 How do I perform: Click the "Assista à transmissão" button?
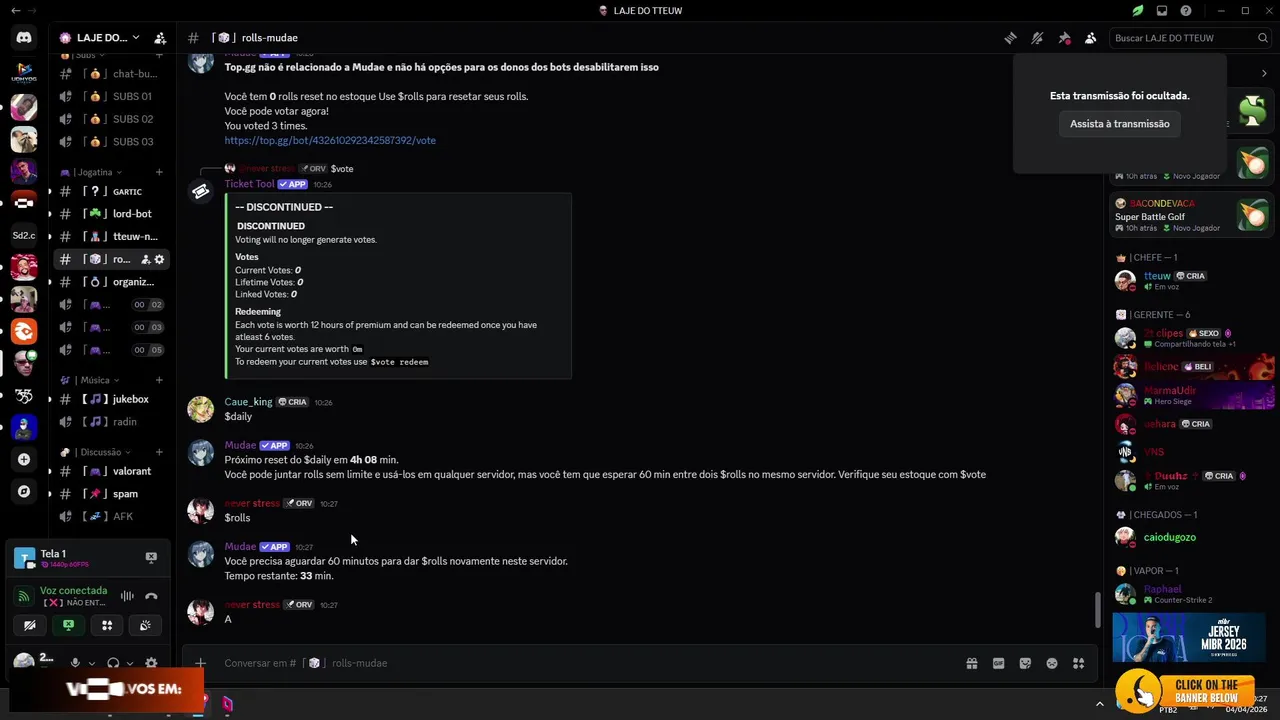point(1119,124)
